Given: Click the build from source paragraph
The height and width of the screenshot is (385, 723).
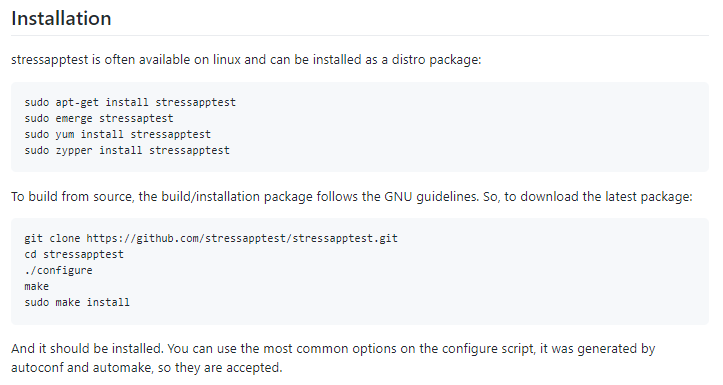Looking at the screenshot, I should tap(351, 197).
